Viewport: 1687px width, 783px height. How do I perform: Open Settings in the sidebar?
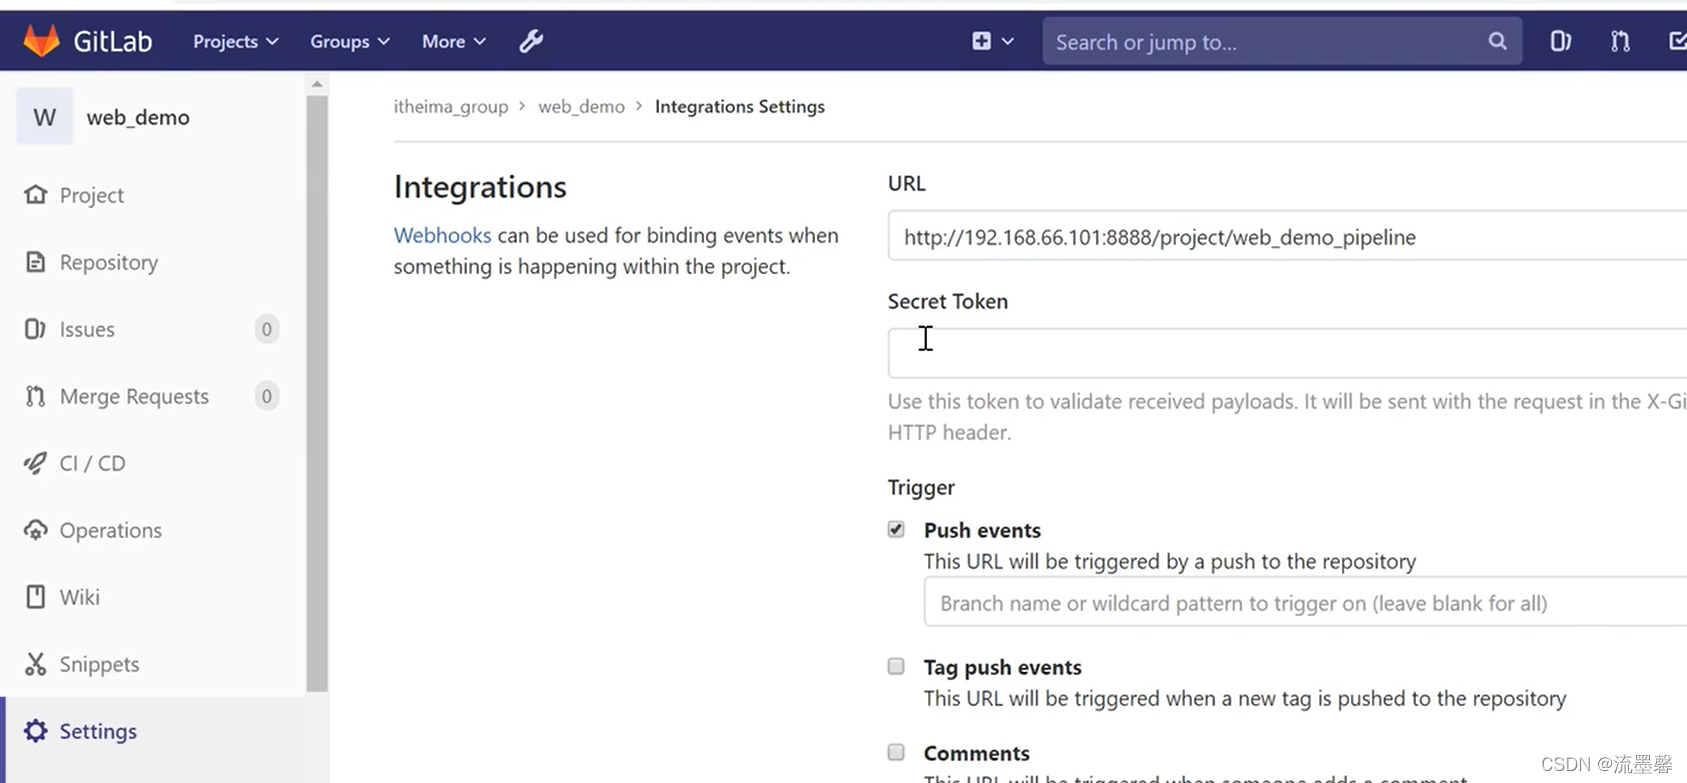(x=98, y=731)
